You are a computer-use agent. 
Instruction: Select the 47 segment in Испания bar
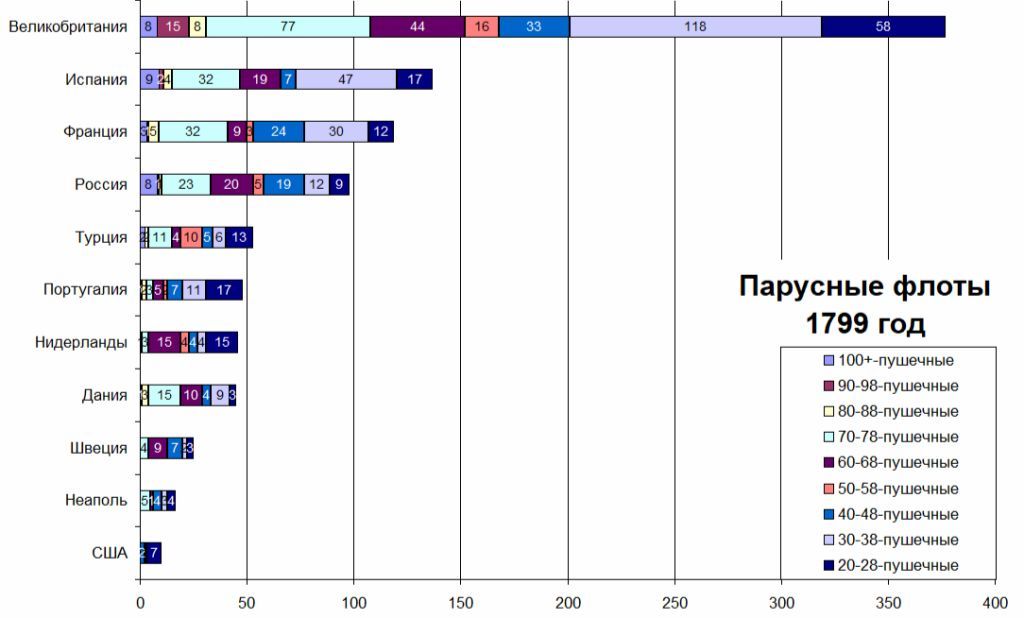[346, 80]
